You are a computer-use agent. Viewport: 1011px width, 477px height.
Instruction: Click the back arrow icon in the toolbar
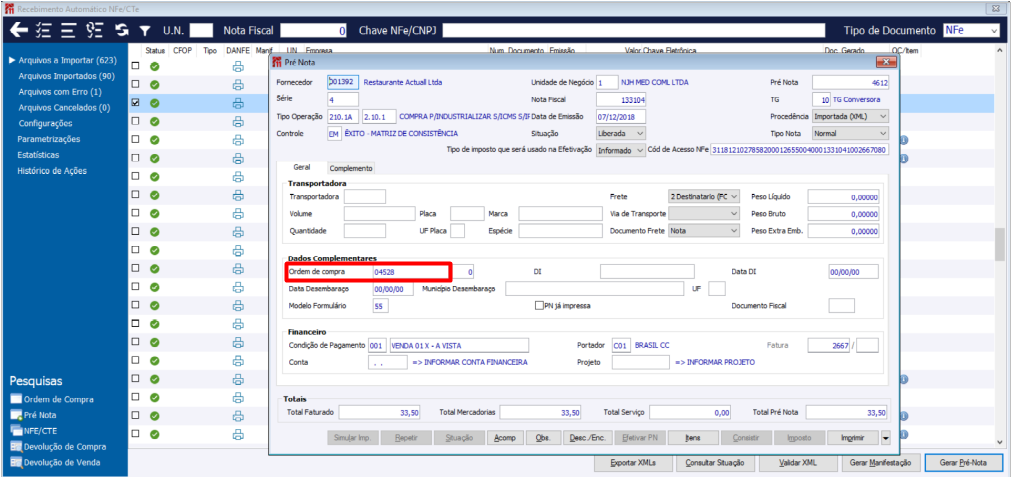19,30
